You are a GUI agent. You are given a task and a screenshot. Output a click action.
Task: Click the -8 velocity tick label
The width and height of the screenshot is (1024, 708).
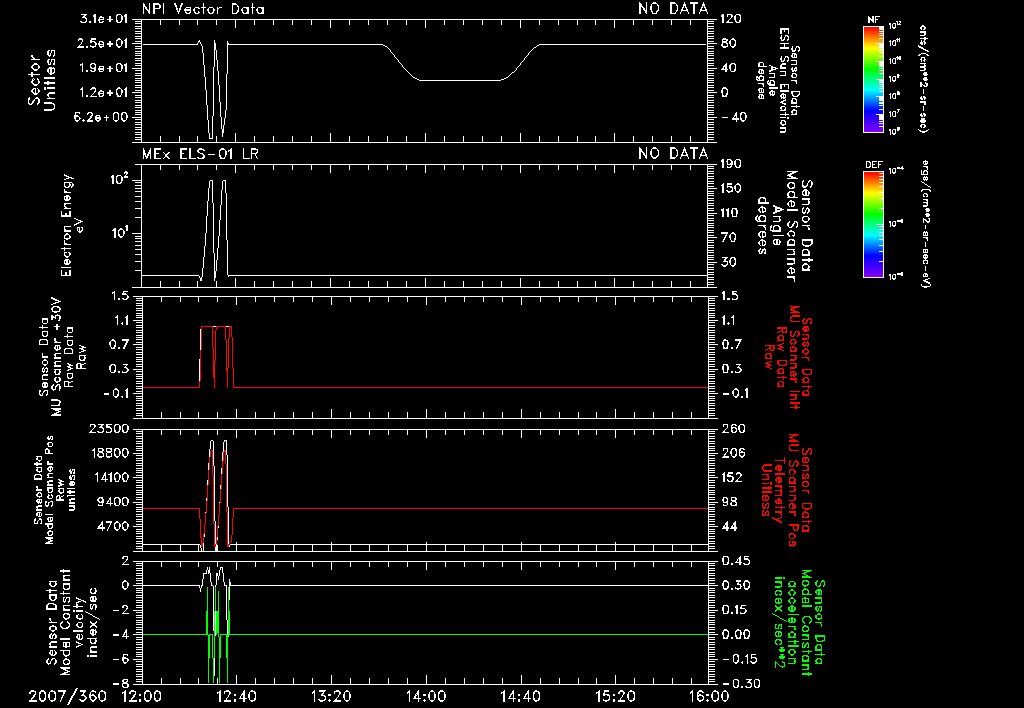point(119,683)
